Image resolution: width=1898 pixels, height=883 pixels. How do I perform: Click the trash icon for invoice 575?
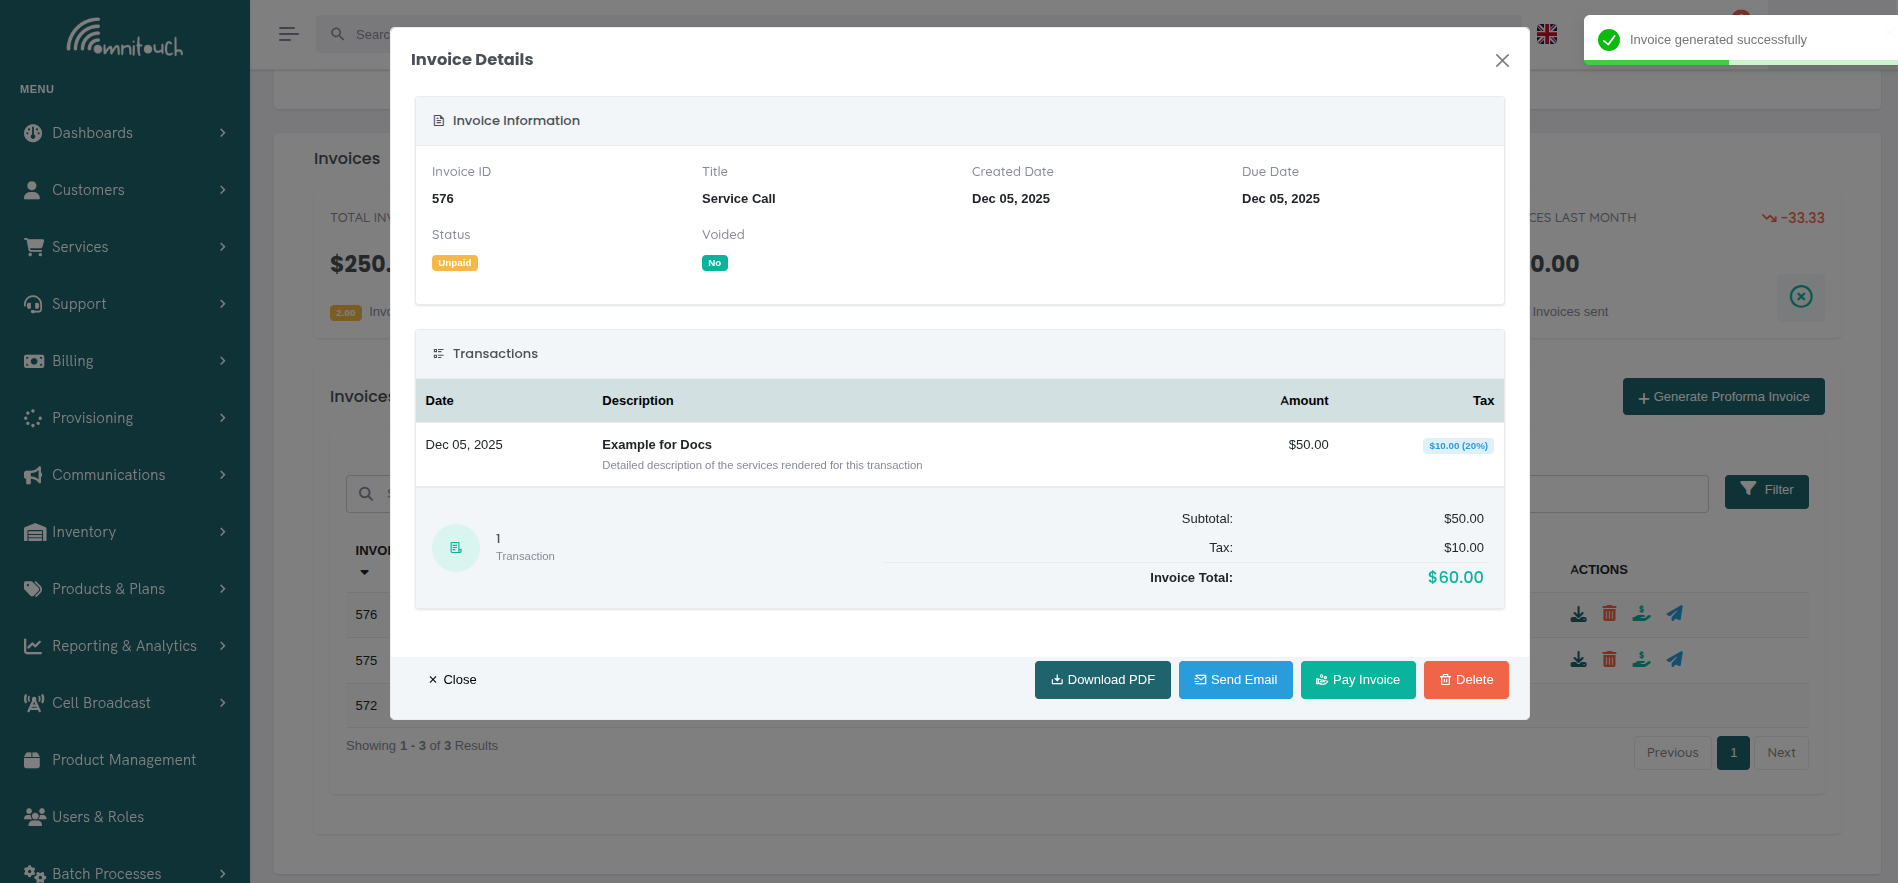tap(1609, 660)
